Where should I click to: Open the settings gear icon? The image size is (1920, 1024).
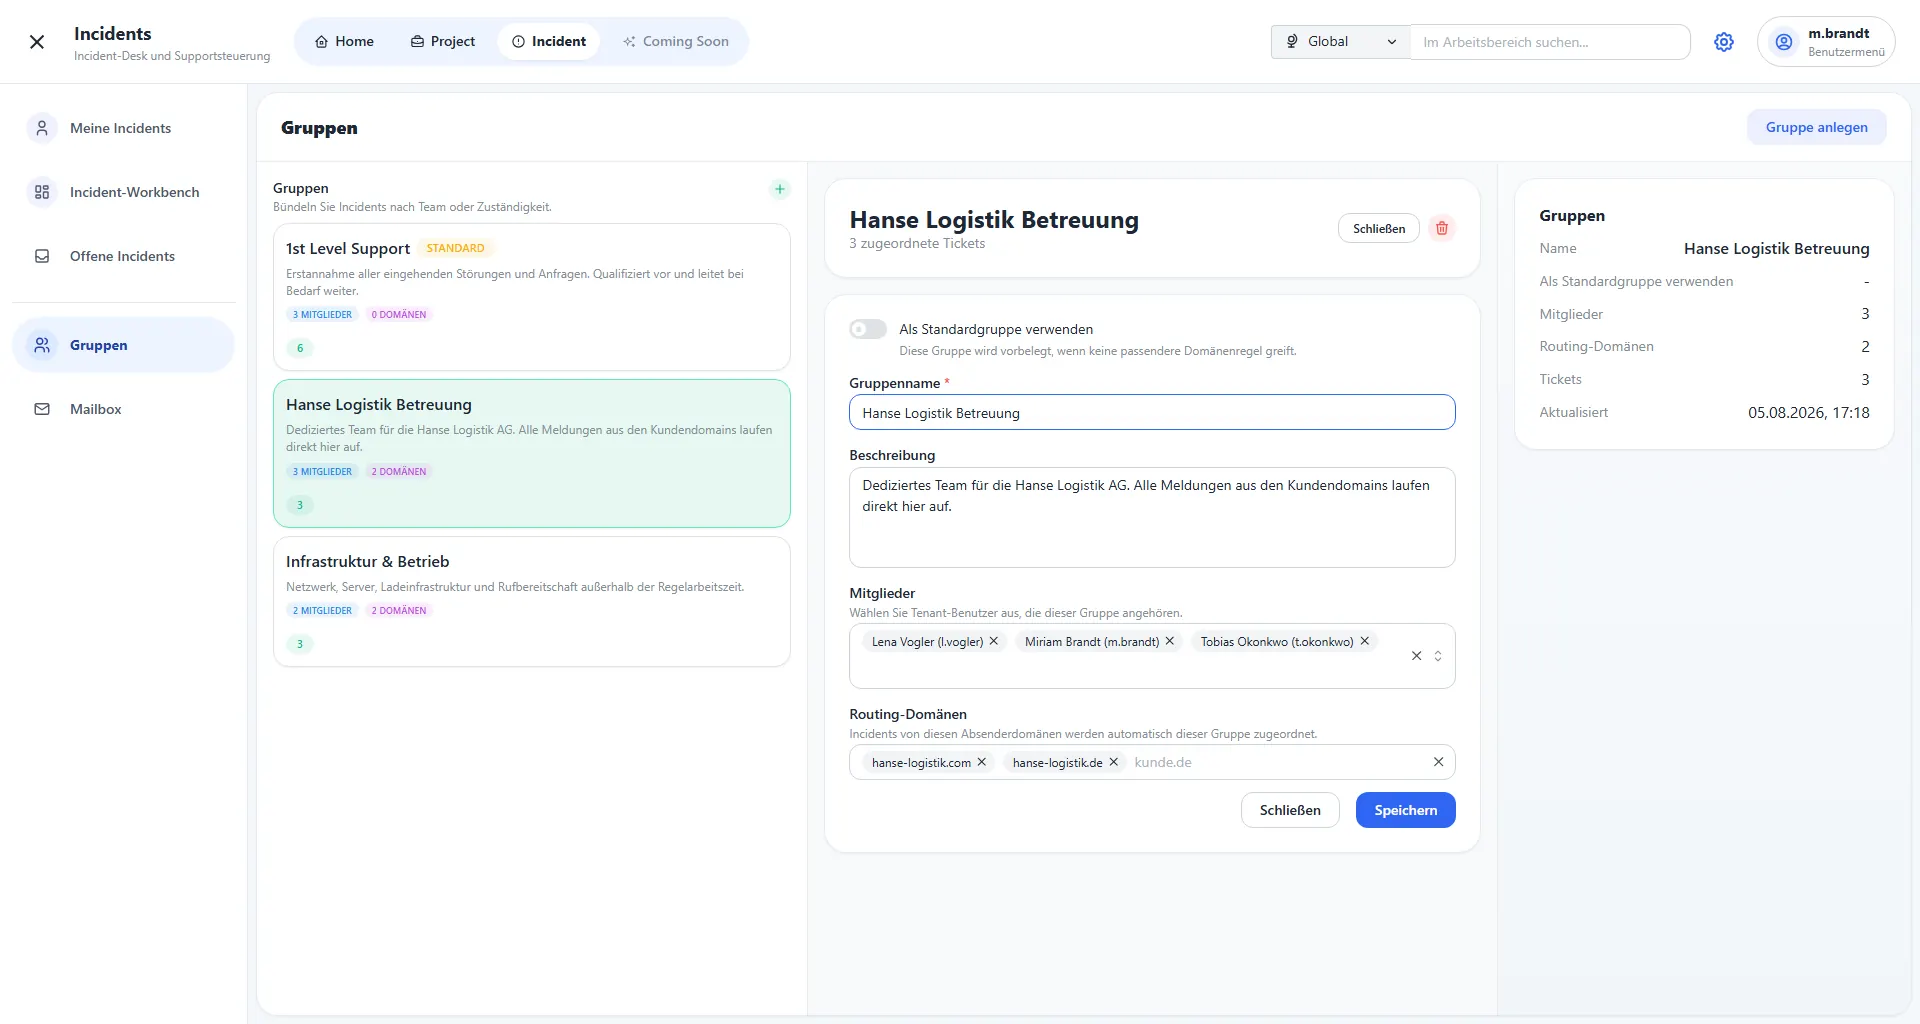[1724, 42]
